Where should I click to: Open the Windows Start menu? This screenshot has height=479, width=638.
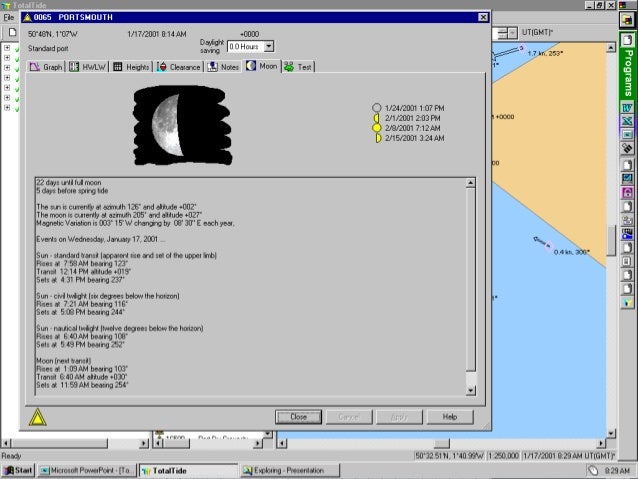click(x=18, y=469)
